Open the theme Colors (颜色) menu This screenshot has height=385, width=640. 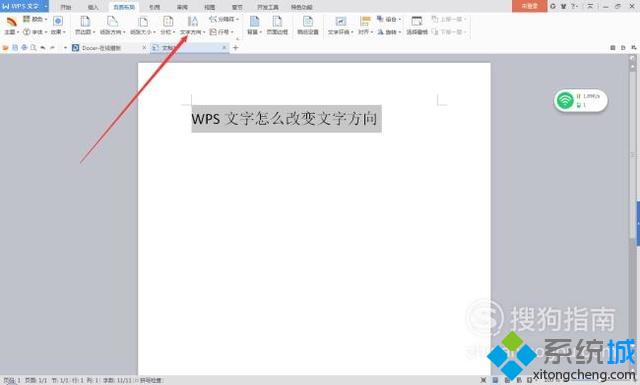[35, 19]
